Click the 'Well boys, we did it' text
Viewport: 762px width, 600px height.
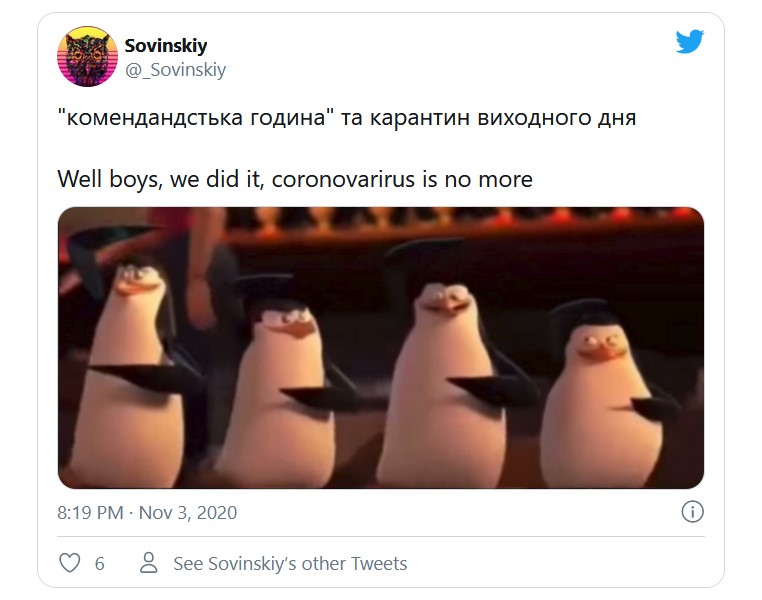pyautogui.click(x=160, y=179)
